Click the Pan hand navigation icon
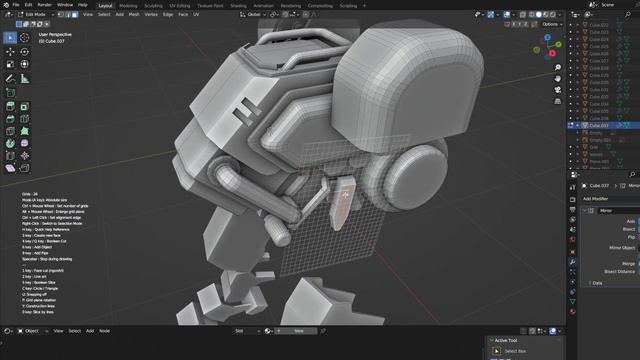The height and width of the screenshot is (360, 640). click(558, 78)
